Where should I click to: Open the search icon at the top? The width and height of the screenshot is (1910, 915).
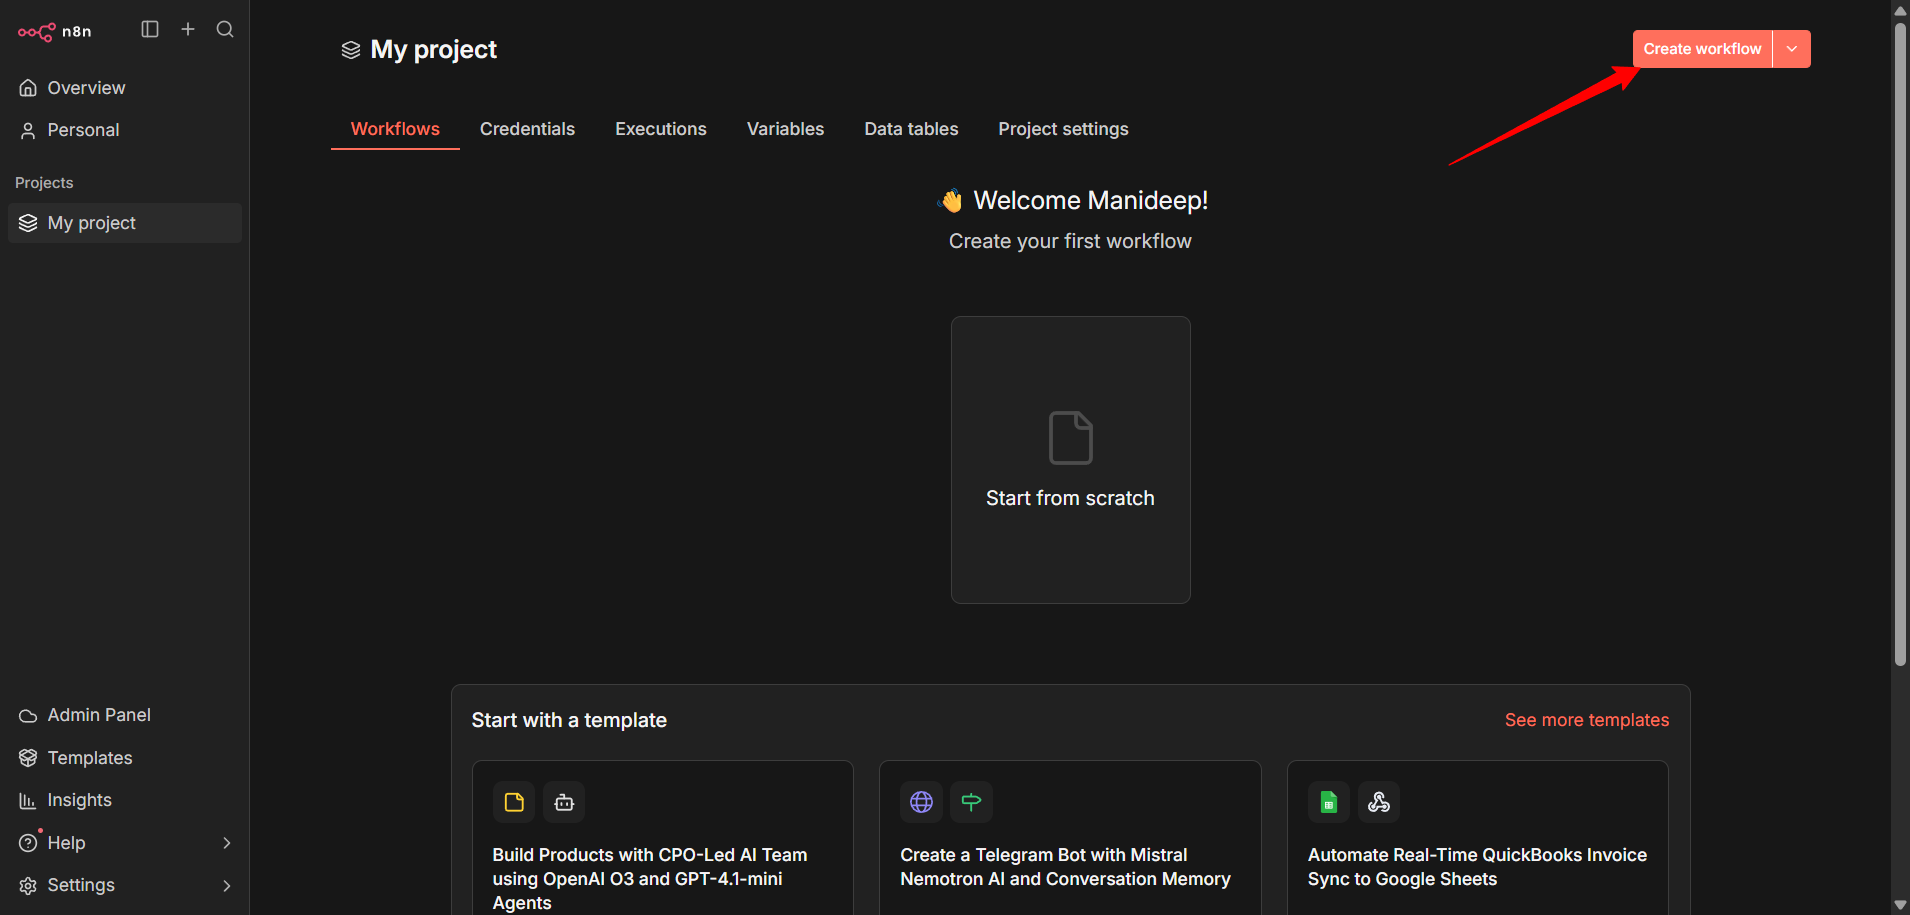225,29
